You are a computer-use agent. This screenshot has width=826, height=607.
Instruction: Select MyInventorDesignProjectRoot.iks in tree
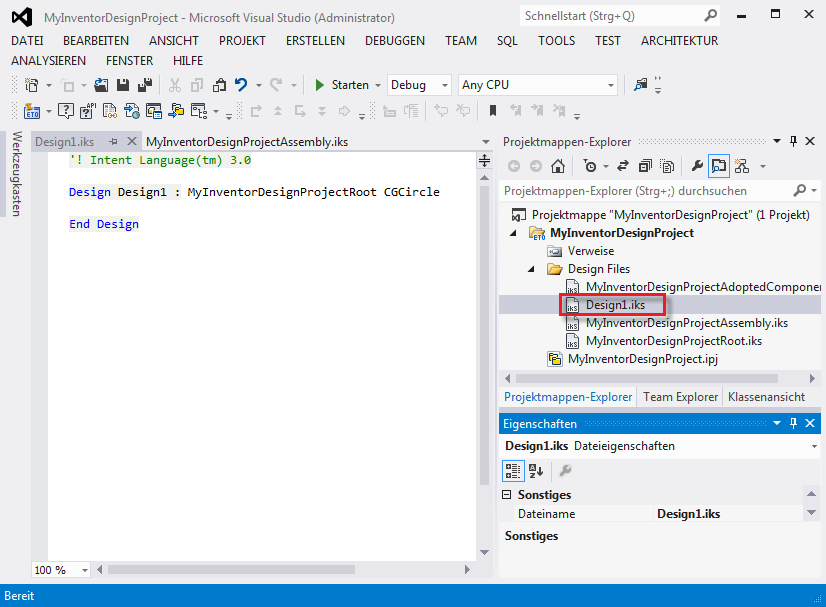pos(674,341)
